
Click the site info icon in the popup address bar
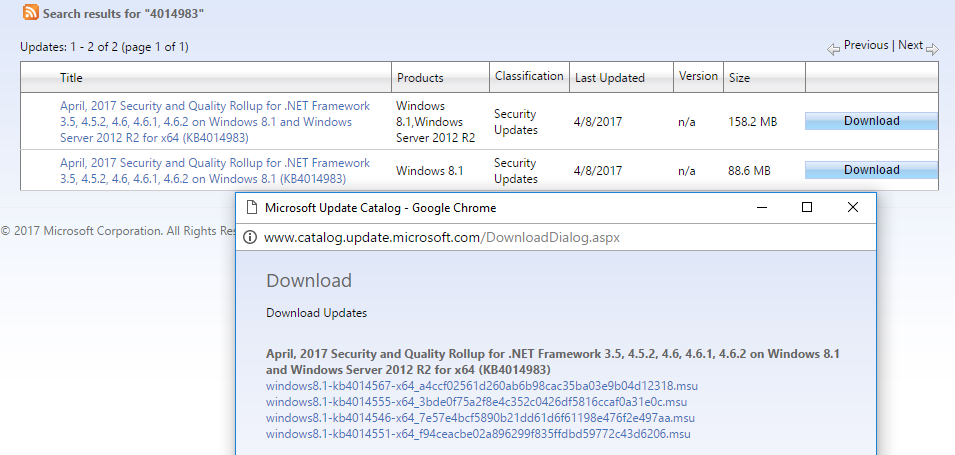pyautogui.click(x=250, y=238)
